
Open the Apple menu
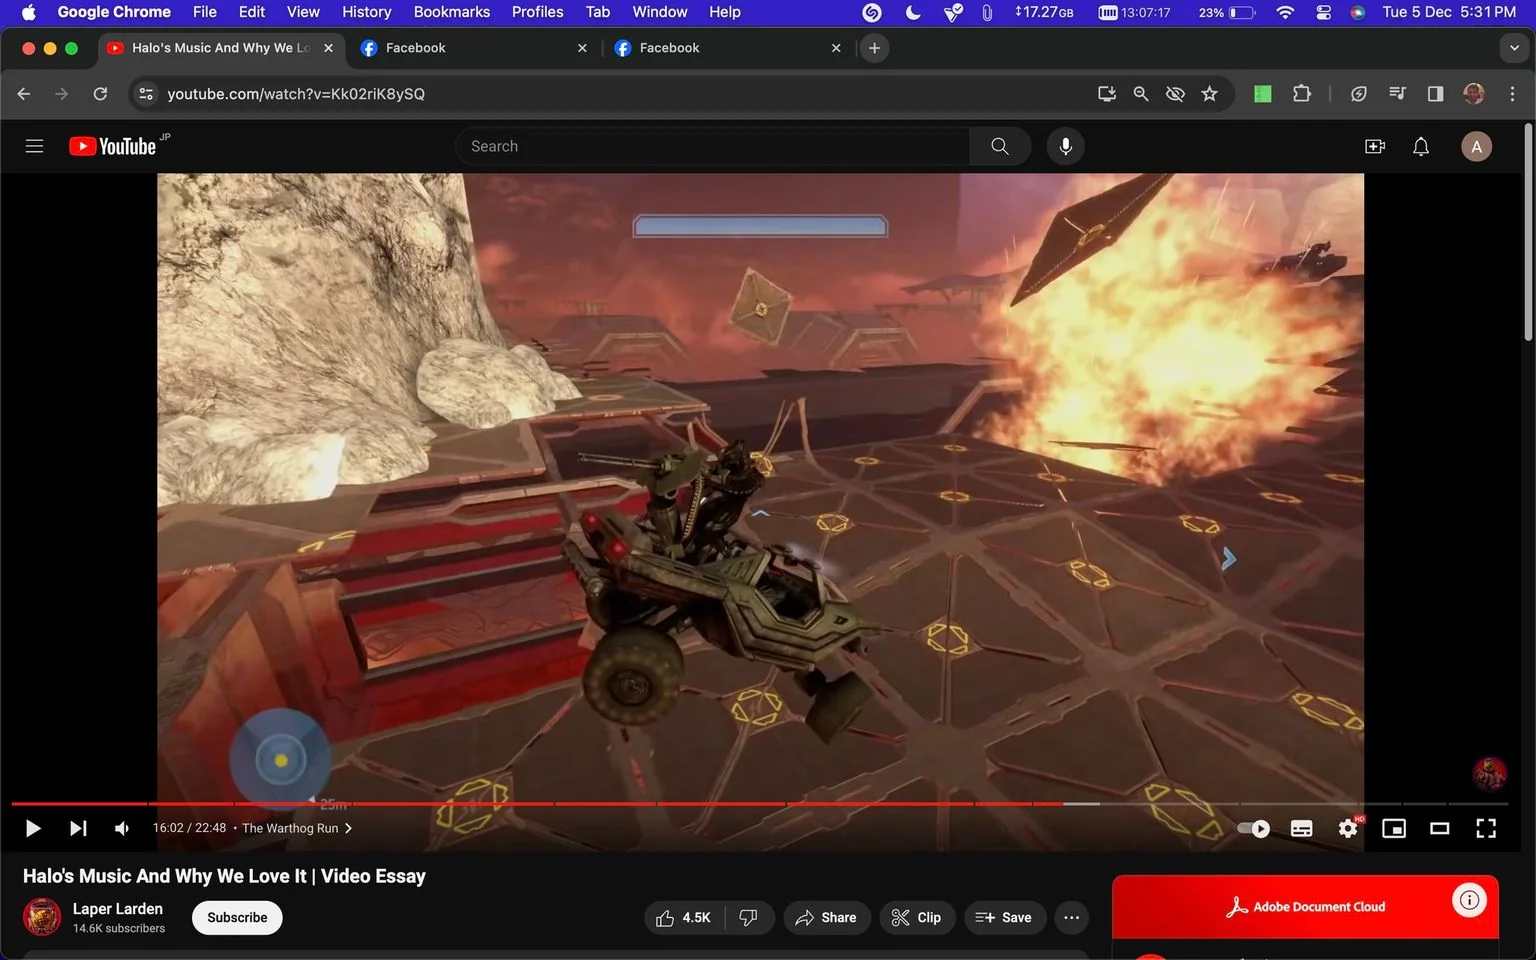tap(28, 12)
